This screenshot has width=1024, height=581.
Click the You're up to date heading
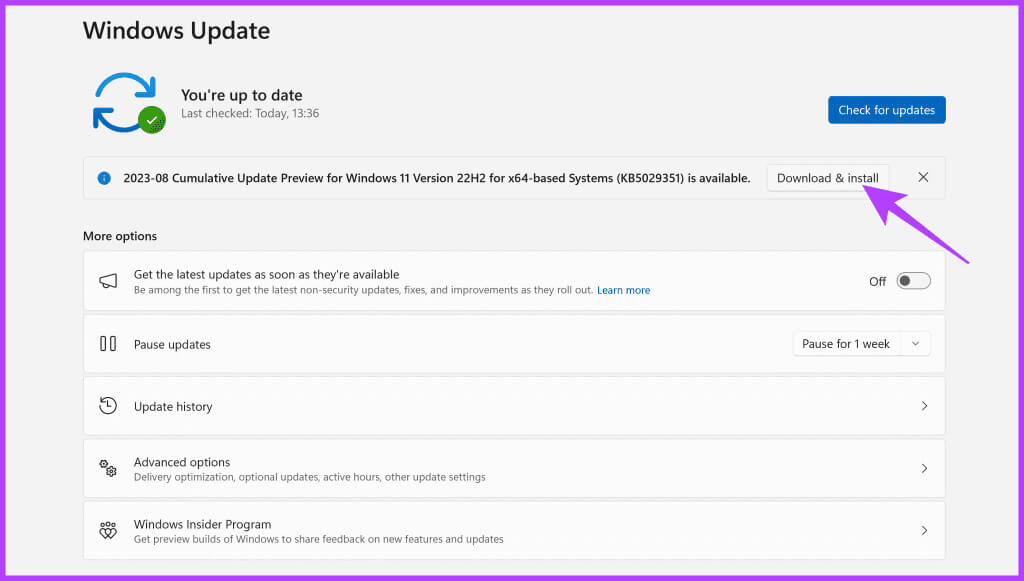pos(242,95)
